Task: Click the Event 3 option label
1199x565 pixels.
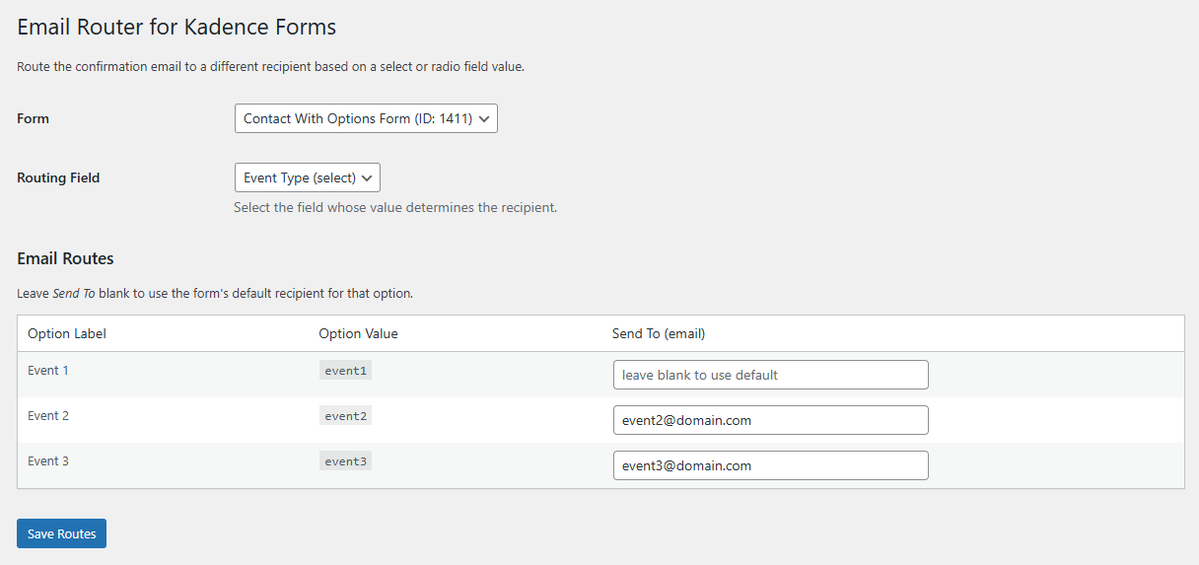Action: (48, 461)
